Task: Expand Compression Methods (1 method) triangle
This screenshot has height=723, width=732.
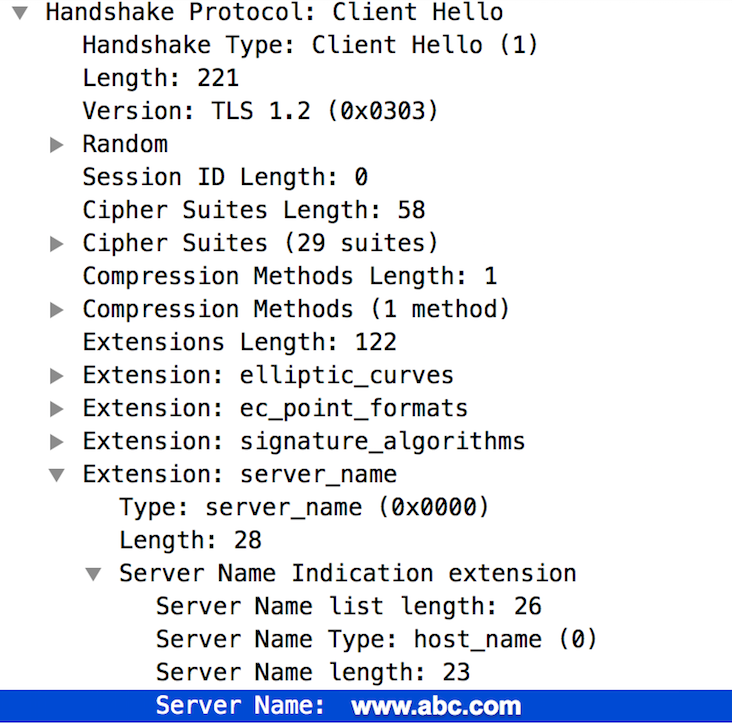Action: [57, 310]
